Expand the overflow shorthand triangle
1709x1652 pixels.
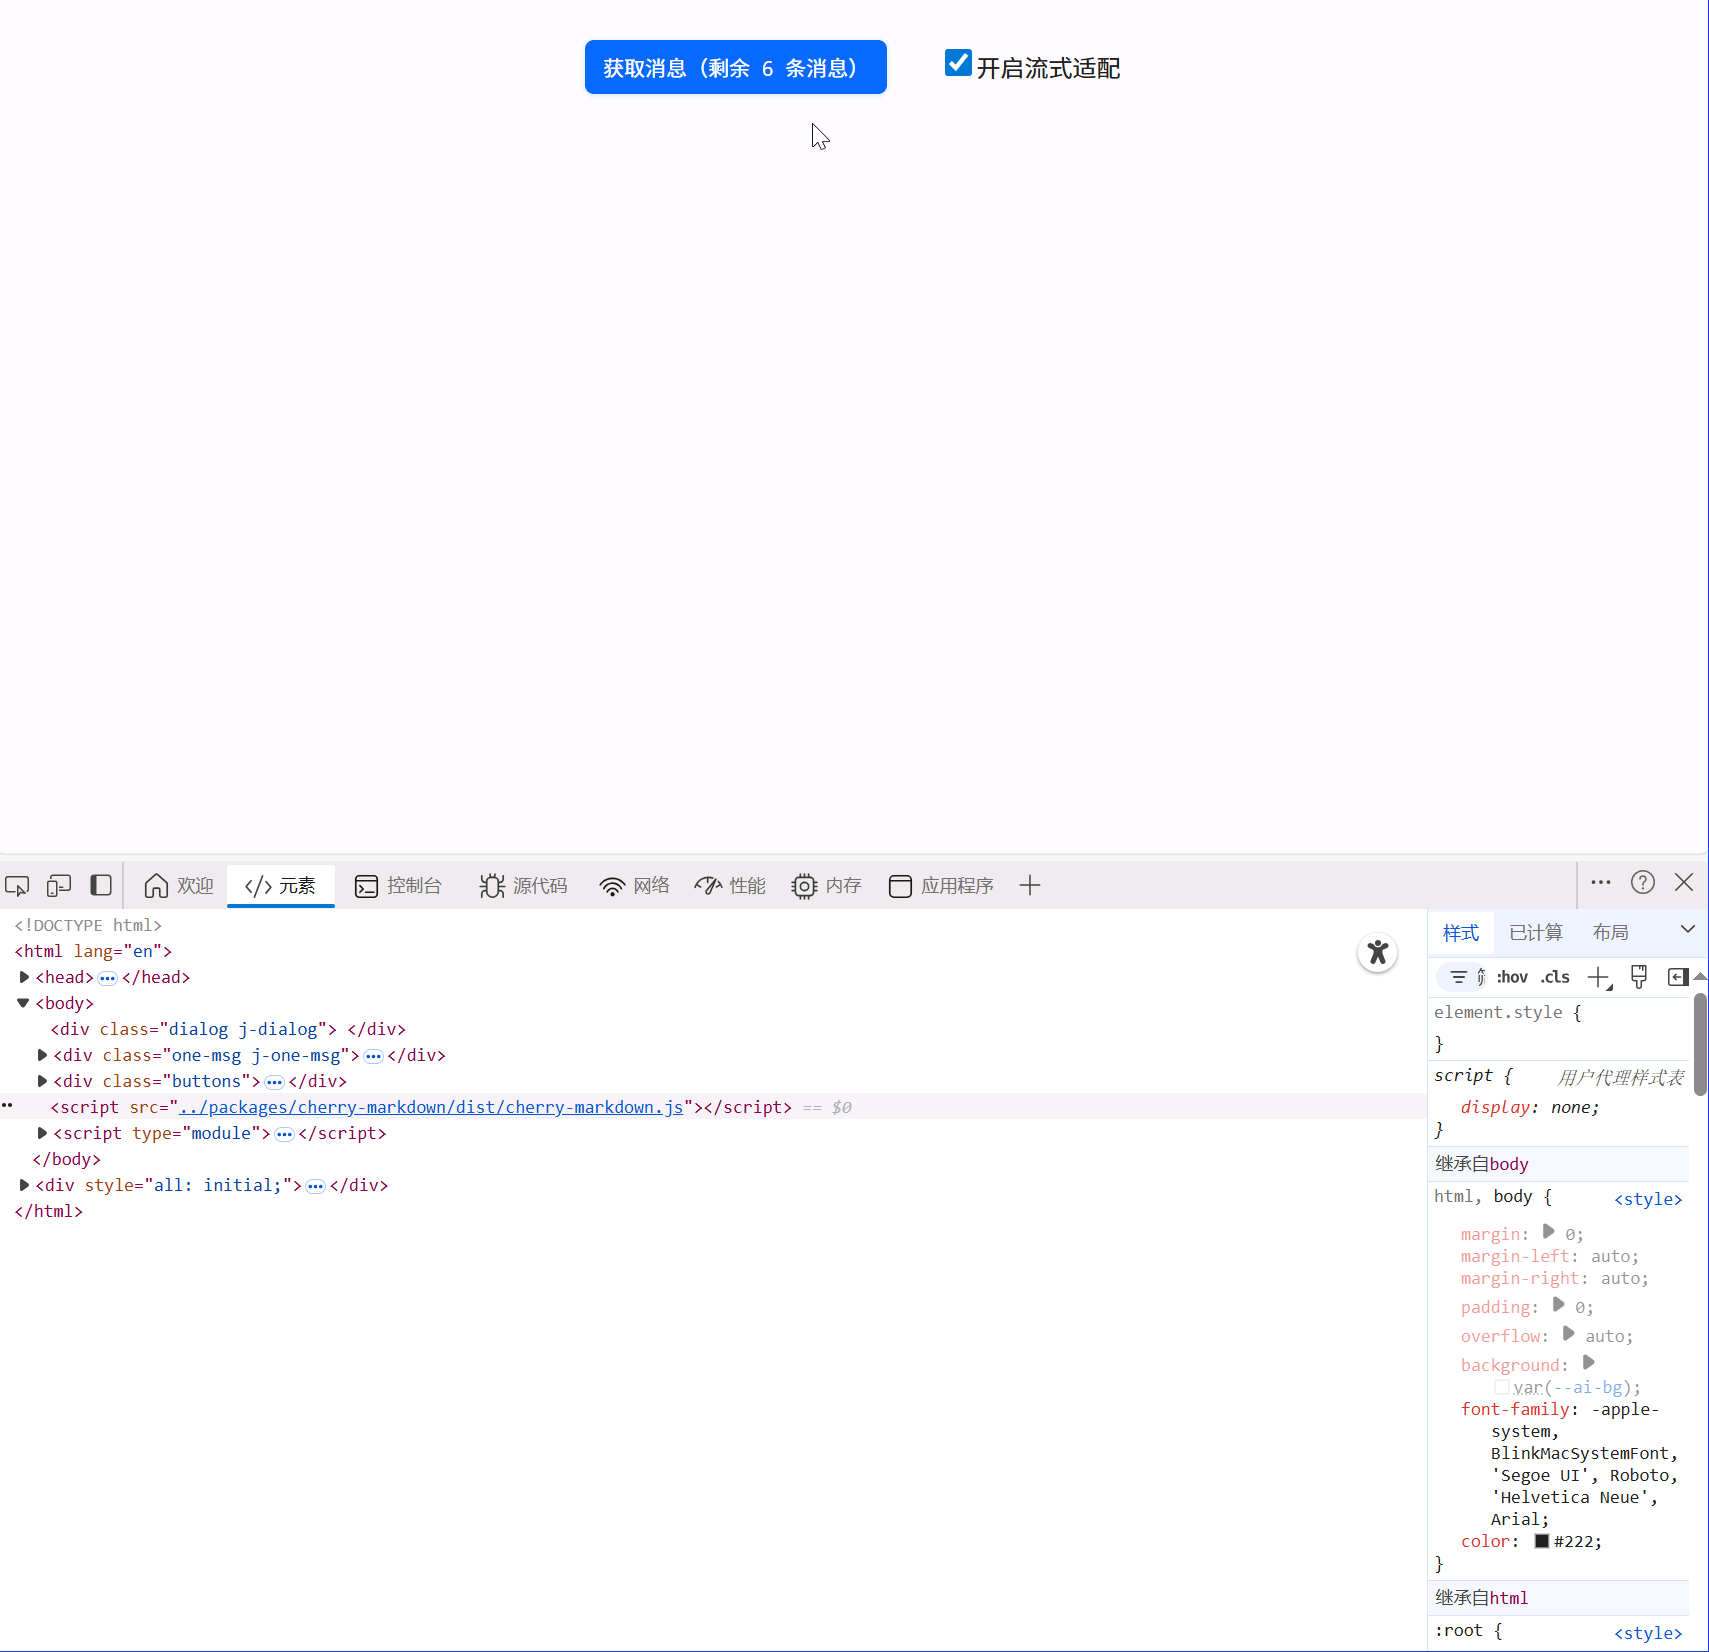[x=1568, y=1334]
